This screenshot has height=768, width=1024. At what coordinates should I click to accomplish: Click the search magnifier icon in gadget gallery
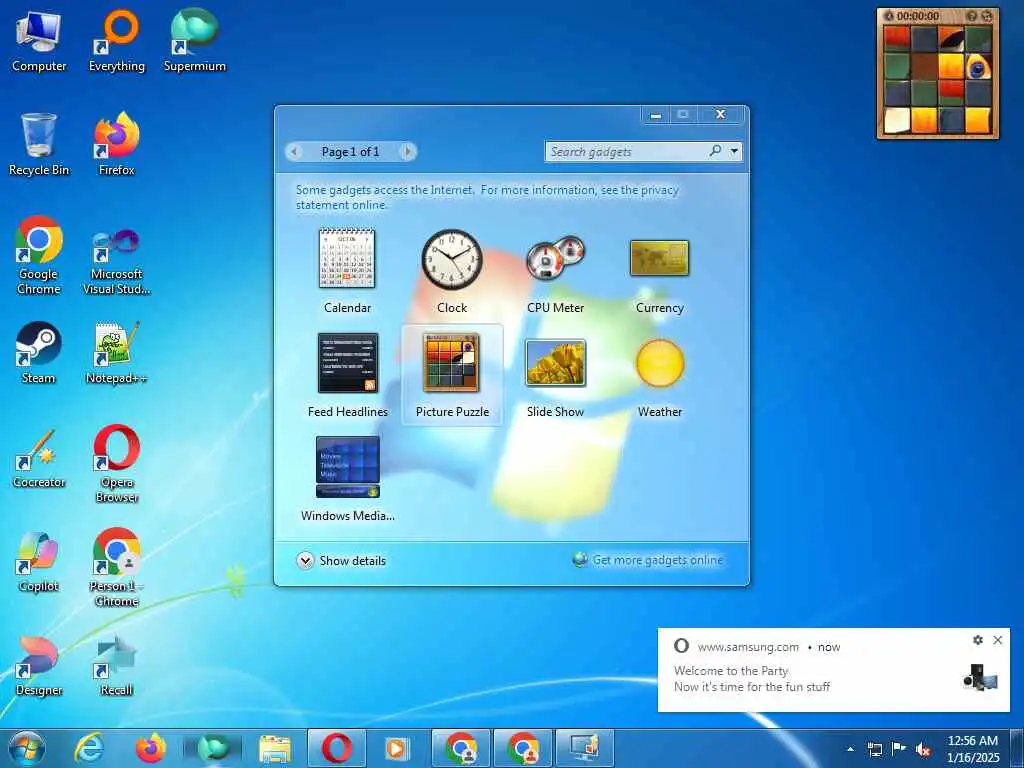715,151
